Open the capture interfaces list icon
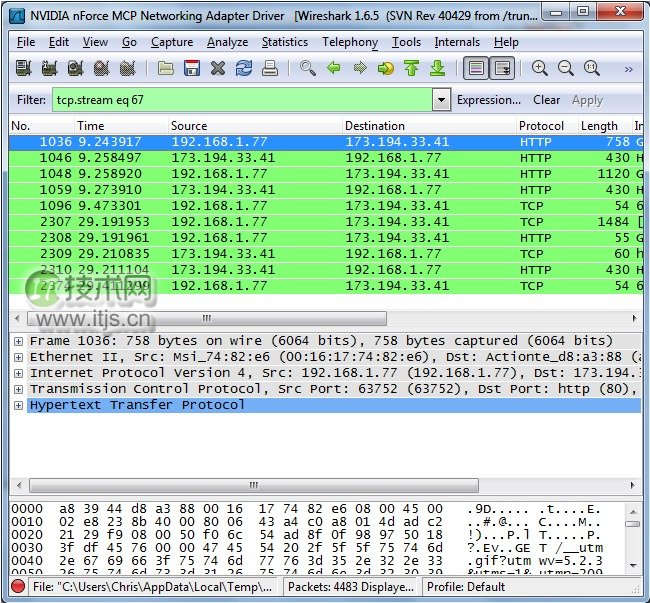This screenshot has height=603, width=650. coord(23,68)
